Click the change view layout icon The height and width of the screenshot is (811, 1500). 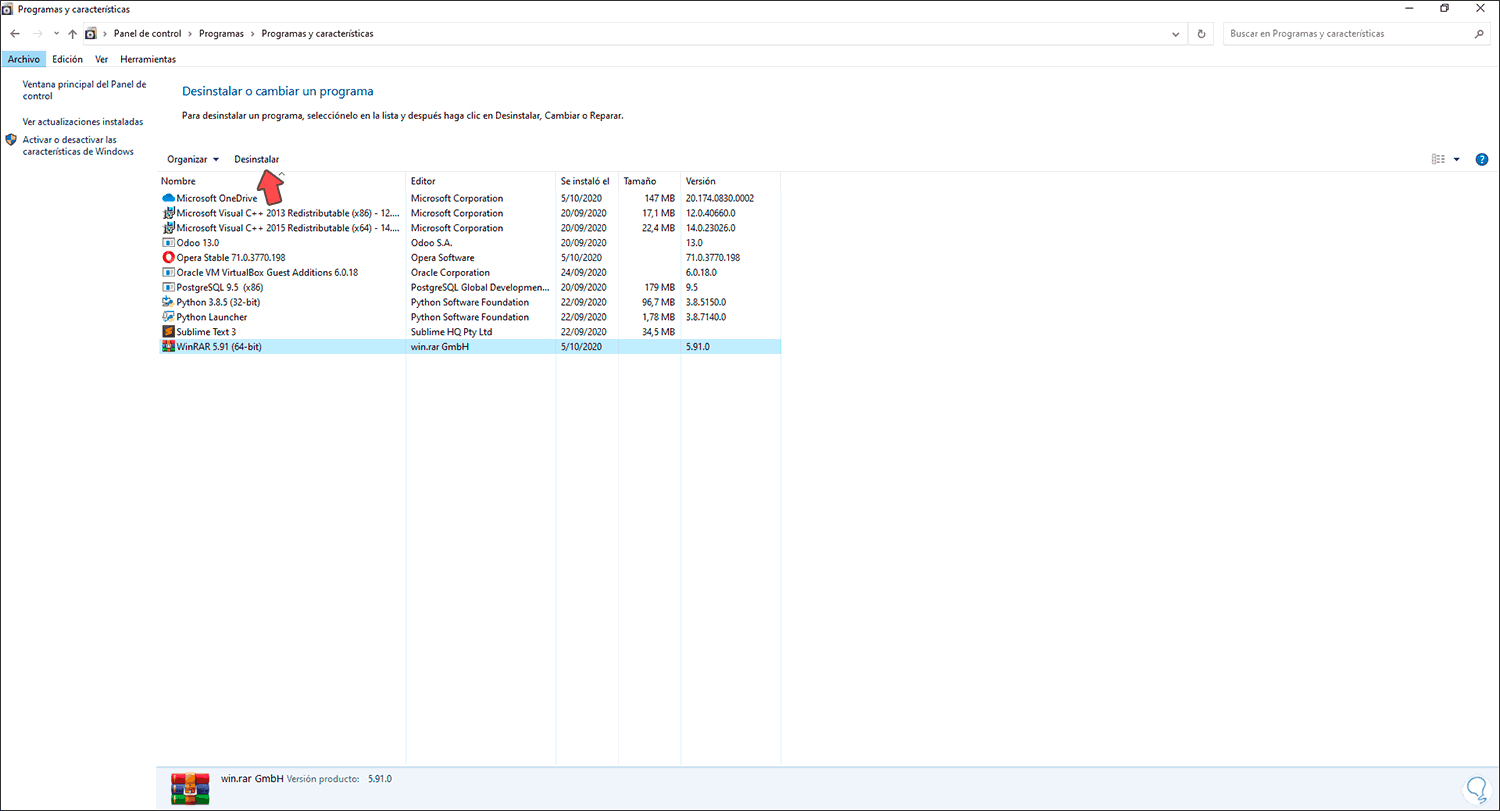tap(1438, 159)
